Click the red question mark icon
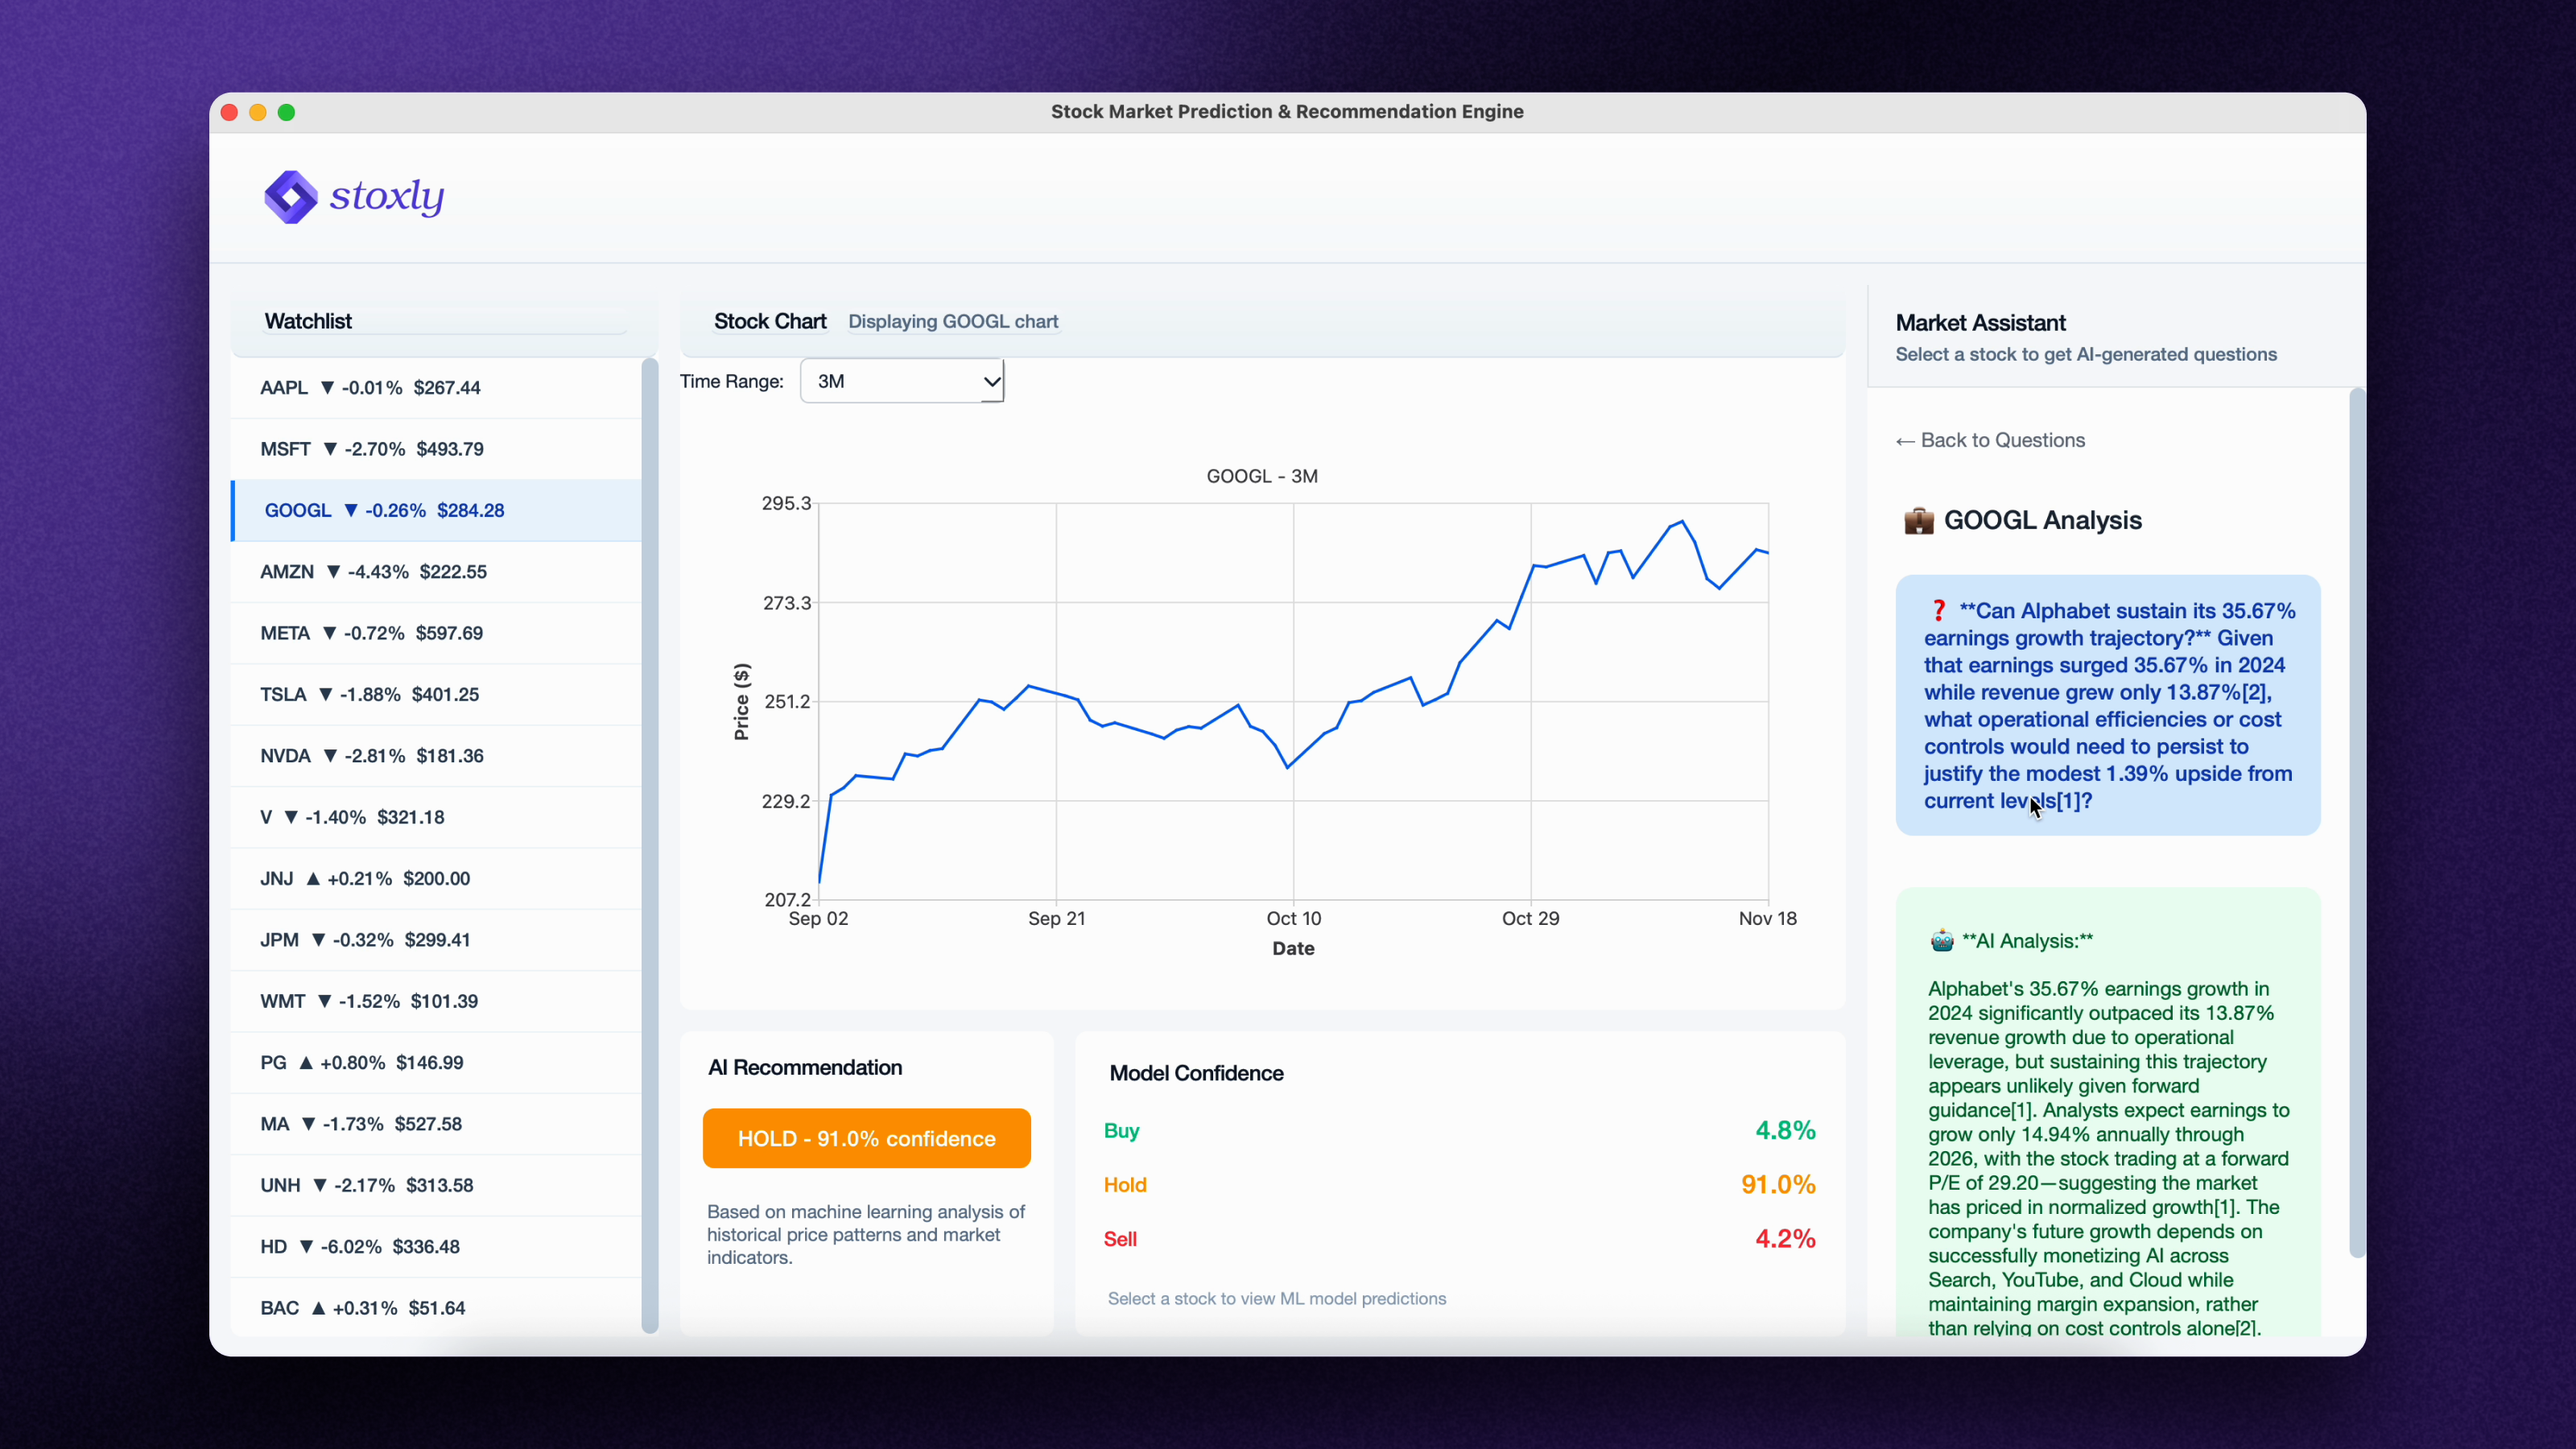The image size is (2576, 1449). pyautogui.click(x=1938, y=611)
